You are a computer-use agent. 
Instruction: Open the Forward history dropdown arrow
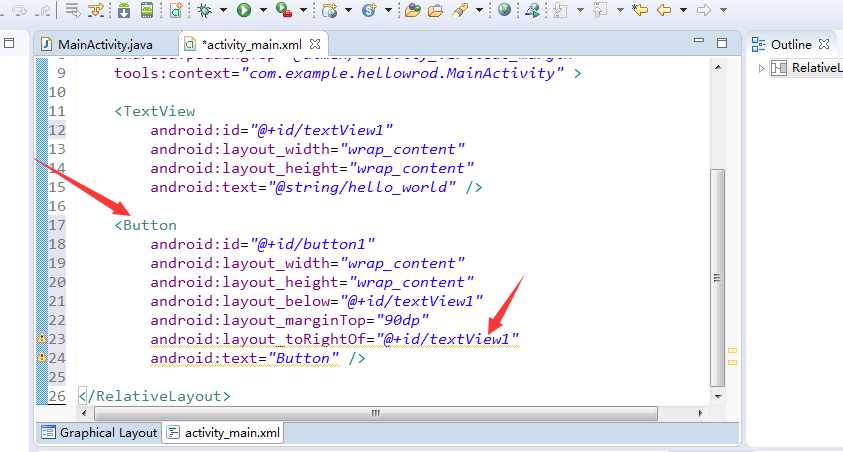tap(723, 10)
